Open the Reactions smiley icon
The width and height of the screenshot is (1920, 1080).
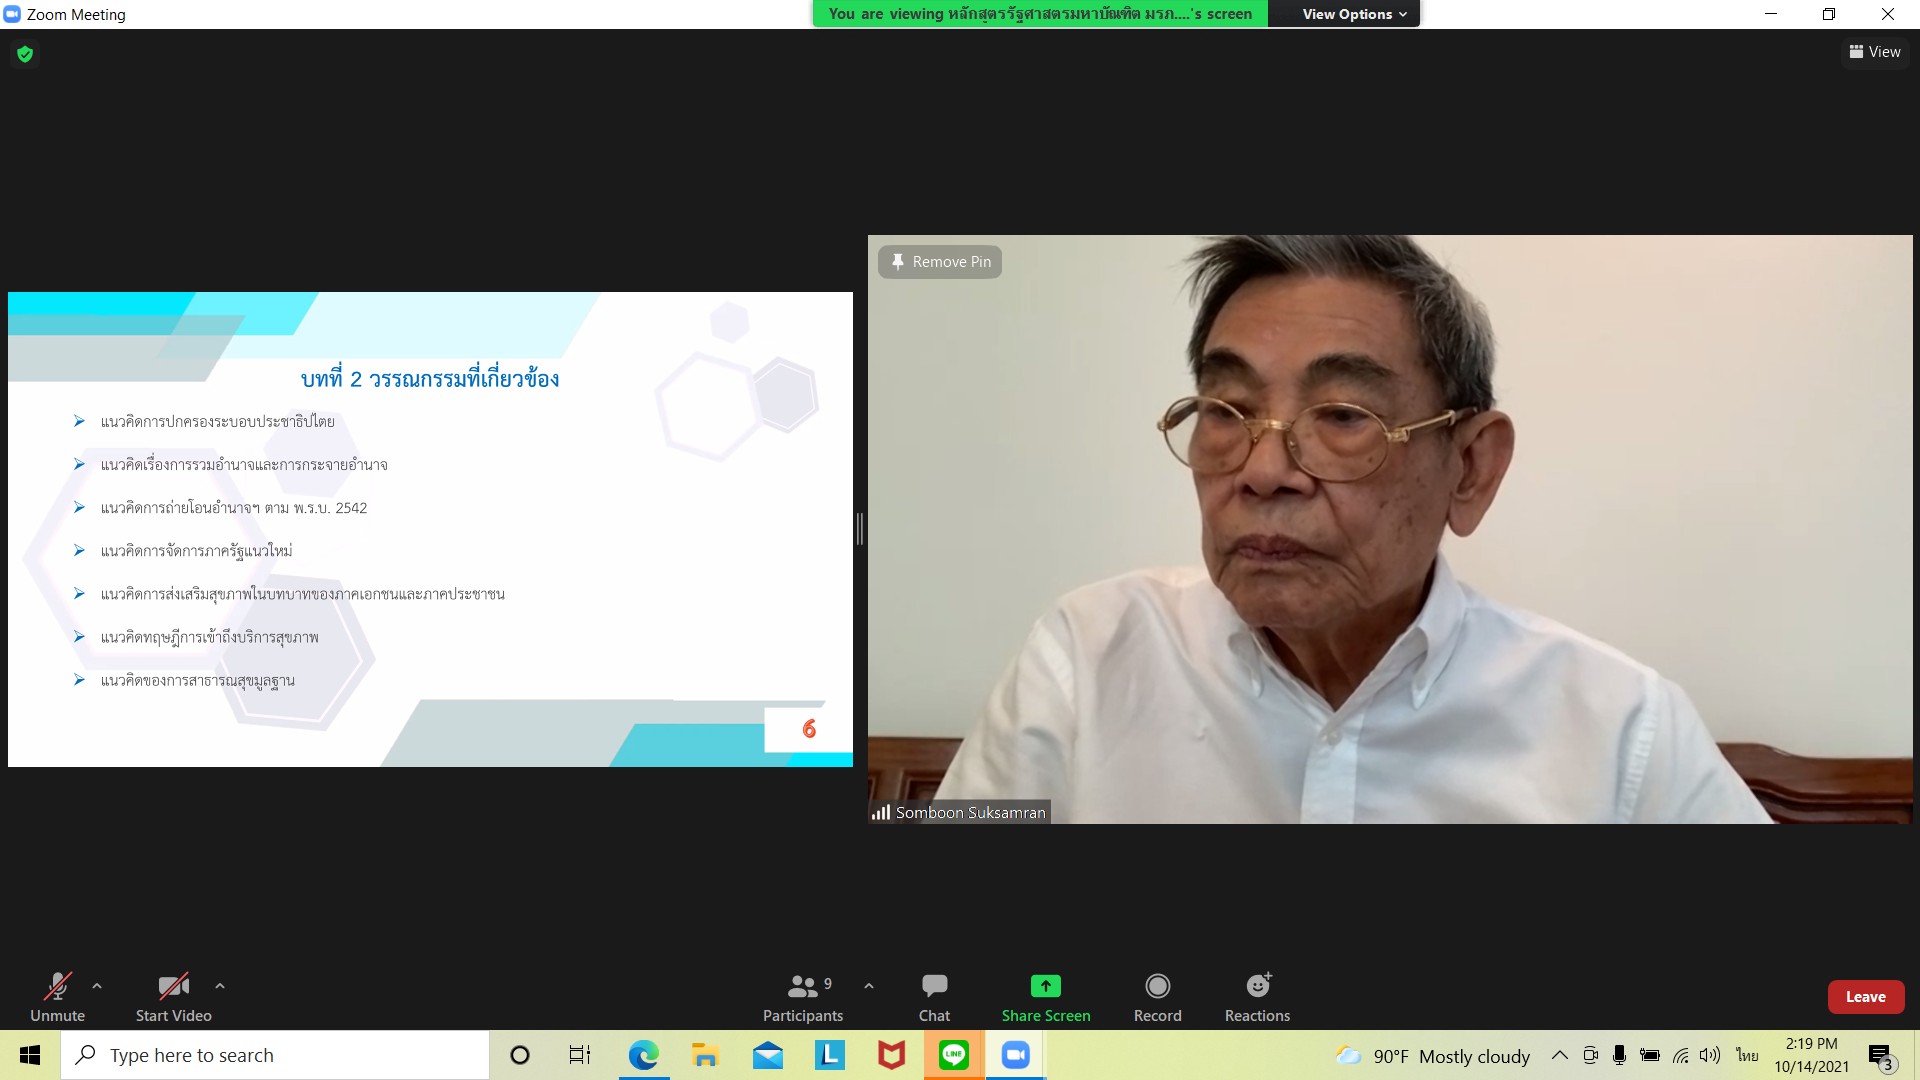(x=1257, y=987)
